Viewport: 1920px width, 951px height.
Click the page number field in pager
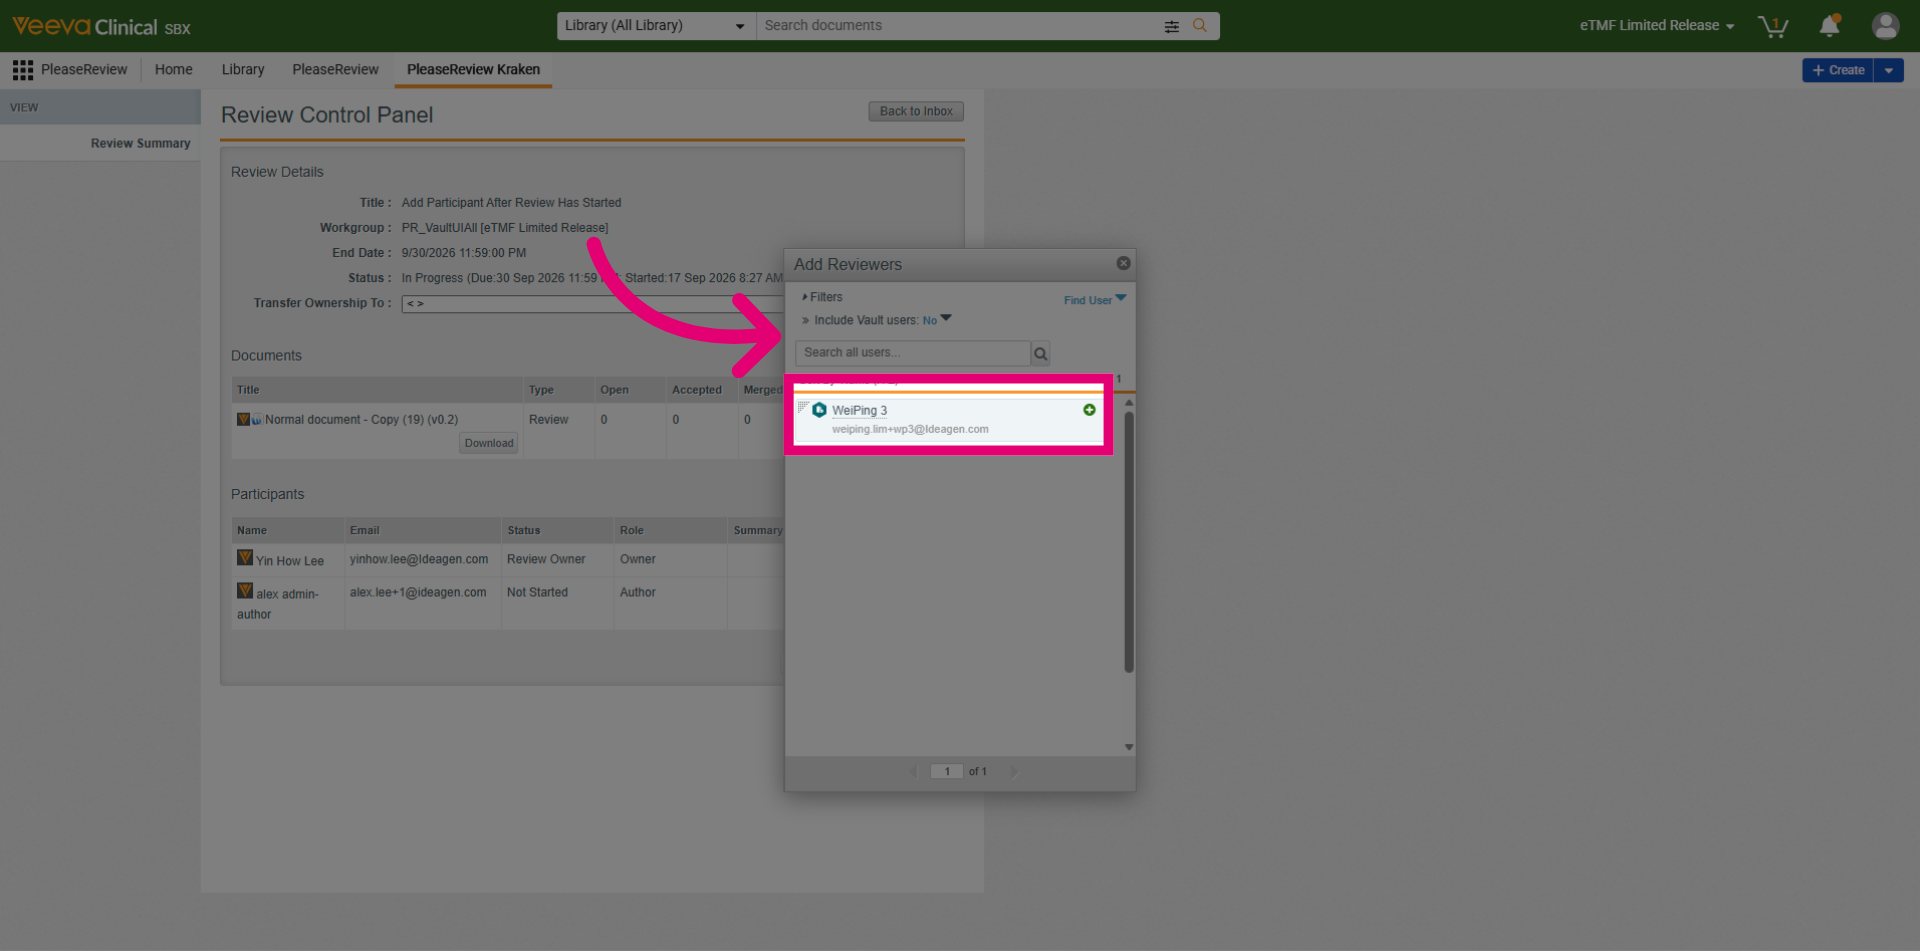coord(946,771)
